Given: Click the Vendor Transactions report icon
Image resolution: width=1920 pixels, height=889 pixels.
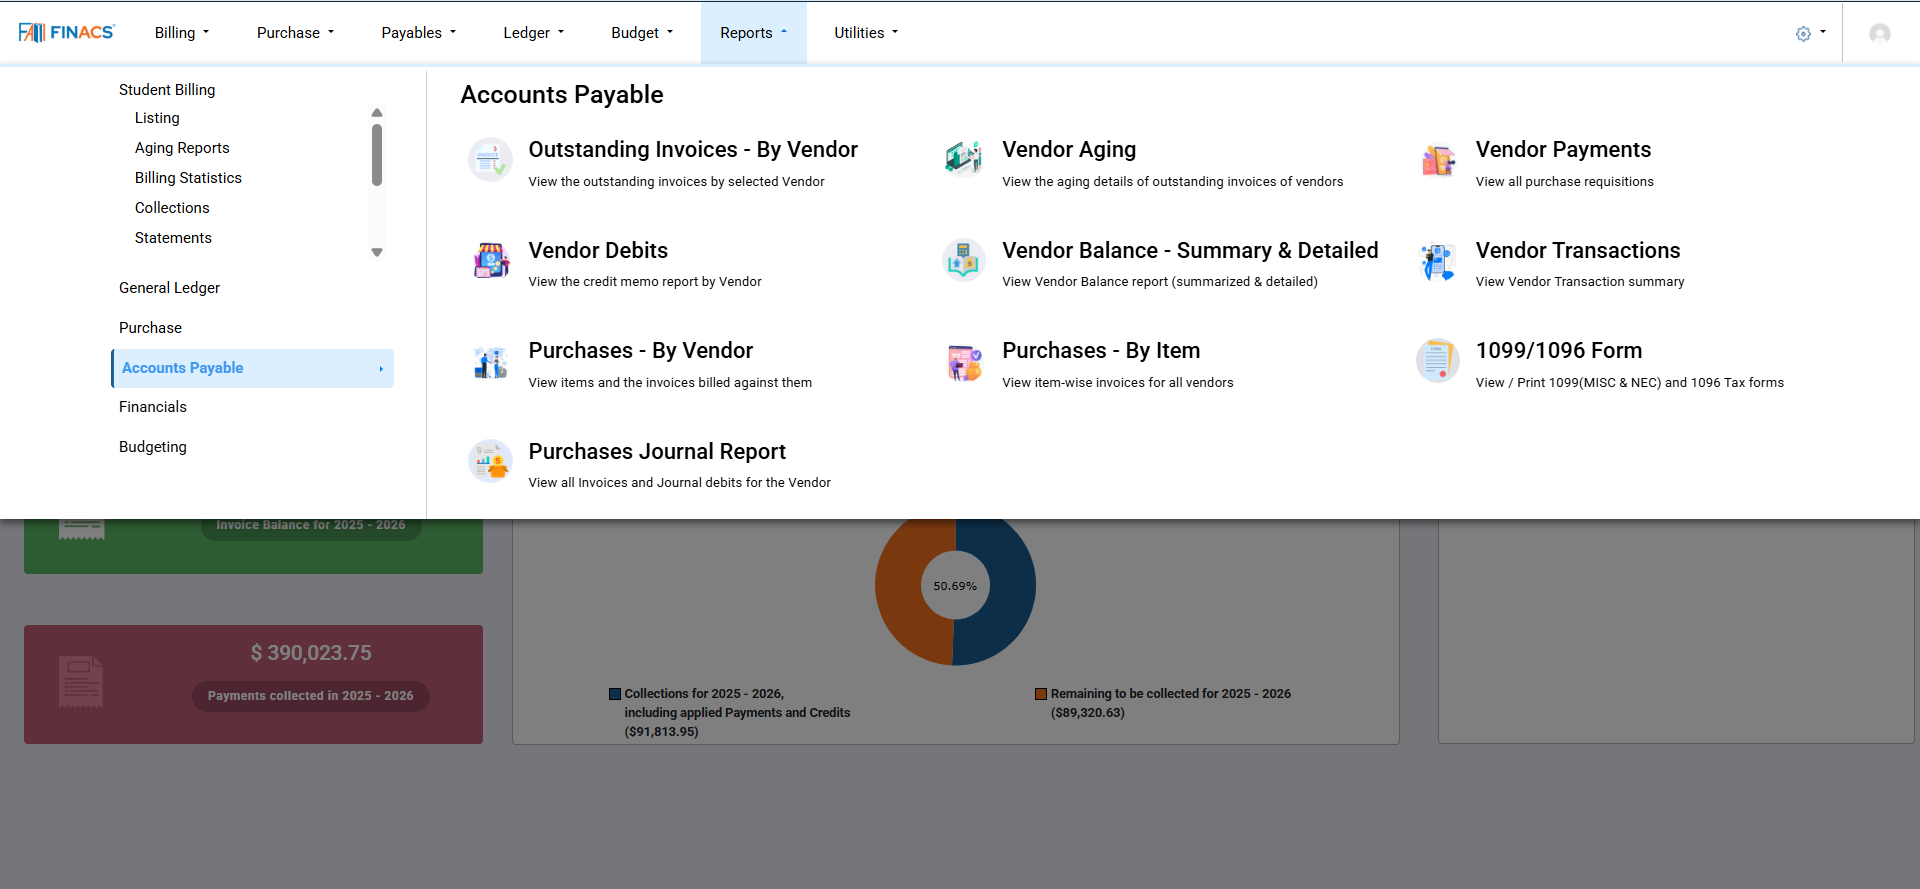Looking at the screenshot, I should coord(1438,260).
